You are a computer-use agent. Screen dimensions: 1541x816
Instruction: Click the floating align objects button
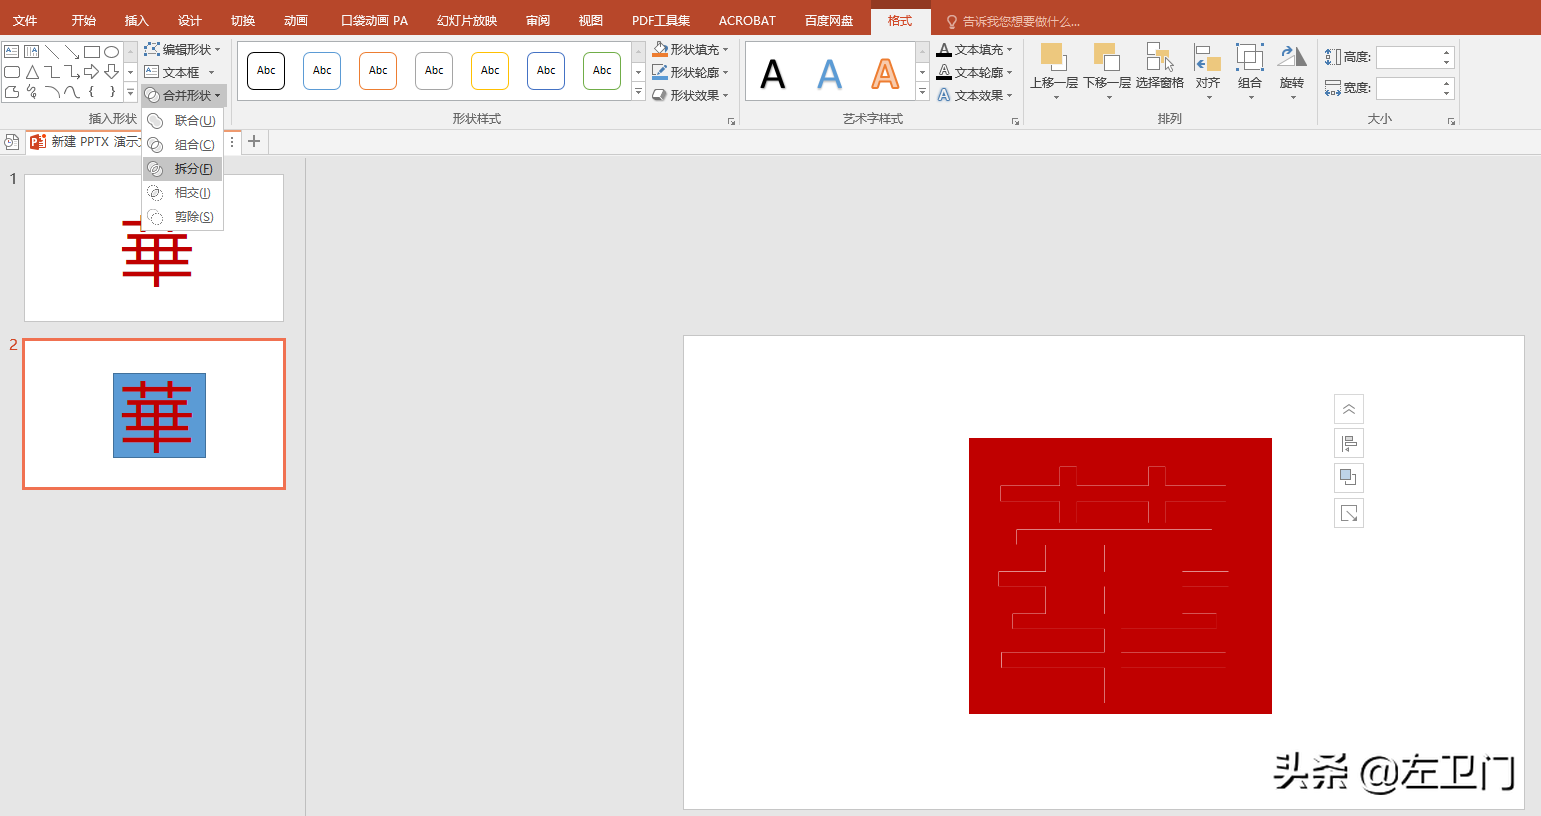point(1349,443)
